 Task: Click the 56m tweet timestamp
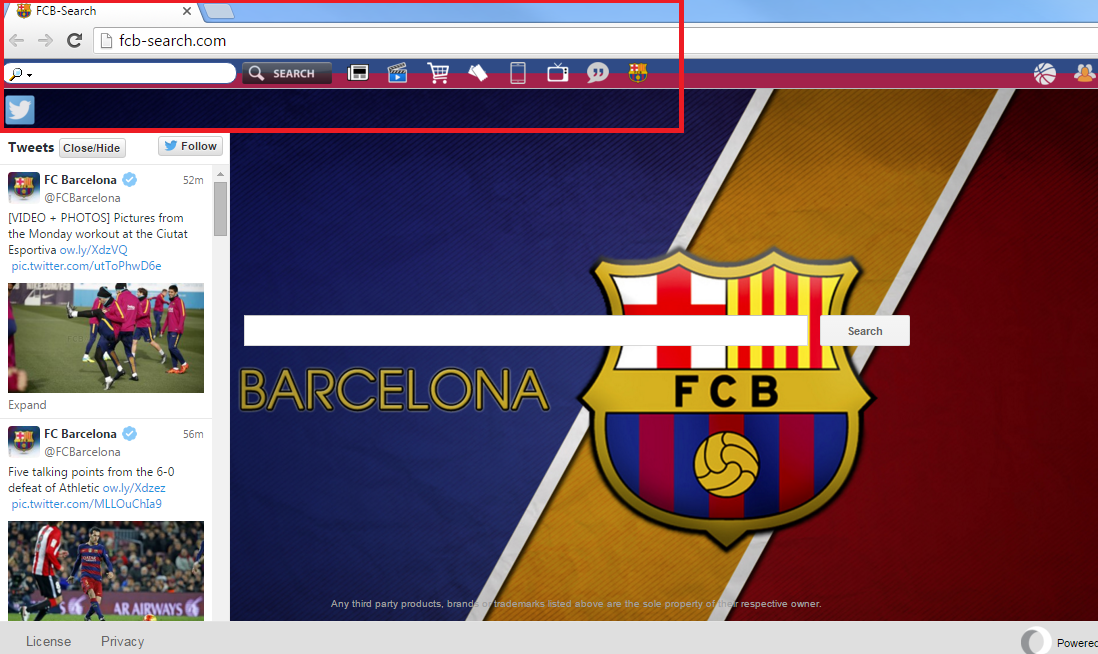[x=193, y=434]
